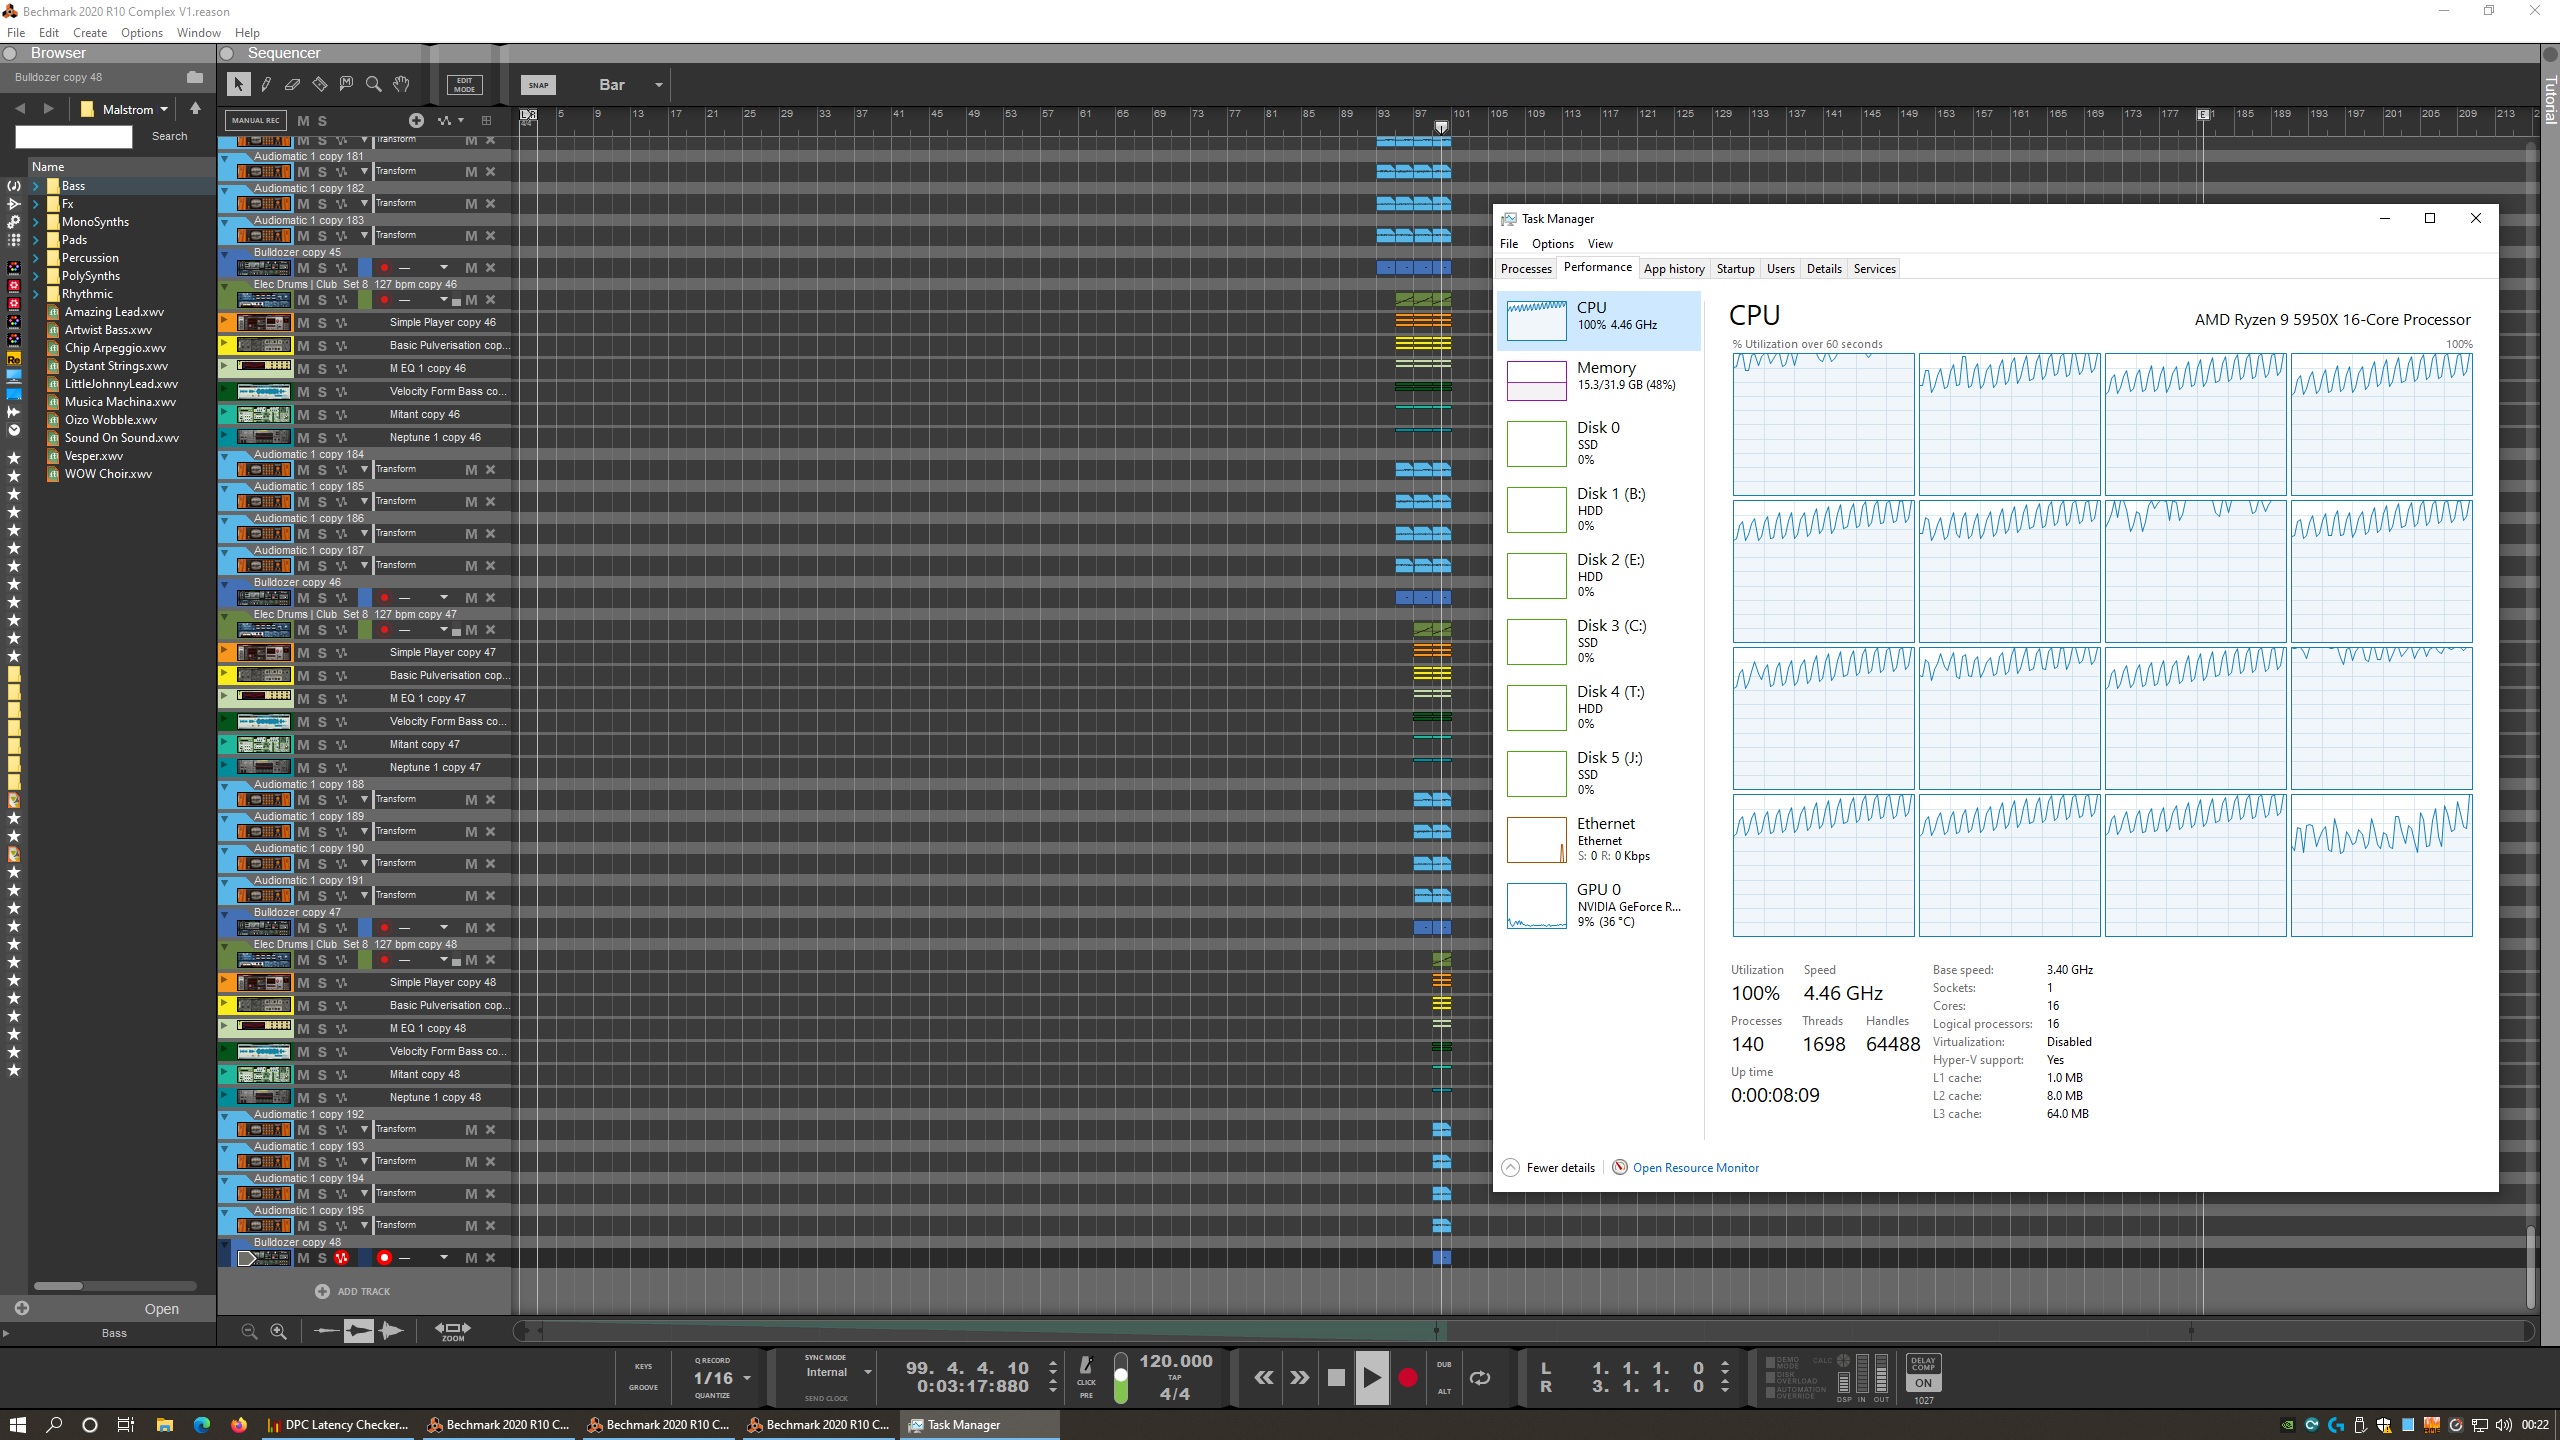
Task: Click the Rewind transport button
Action: pyautogui.click(x=1264, y=1378)
